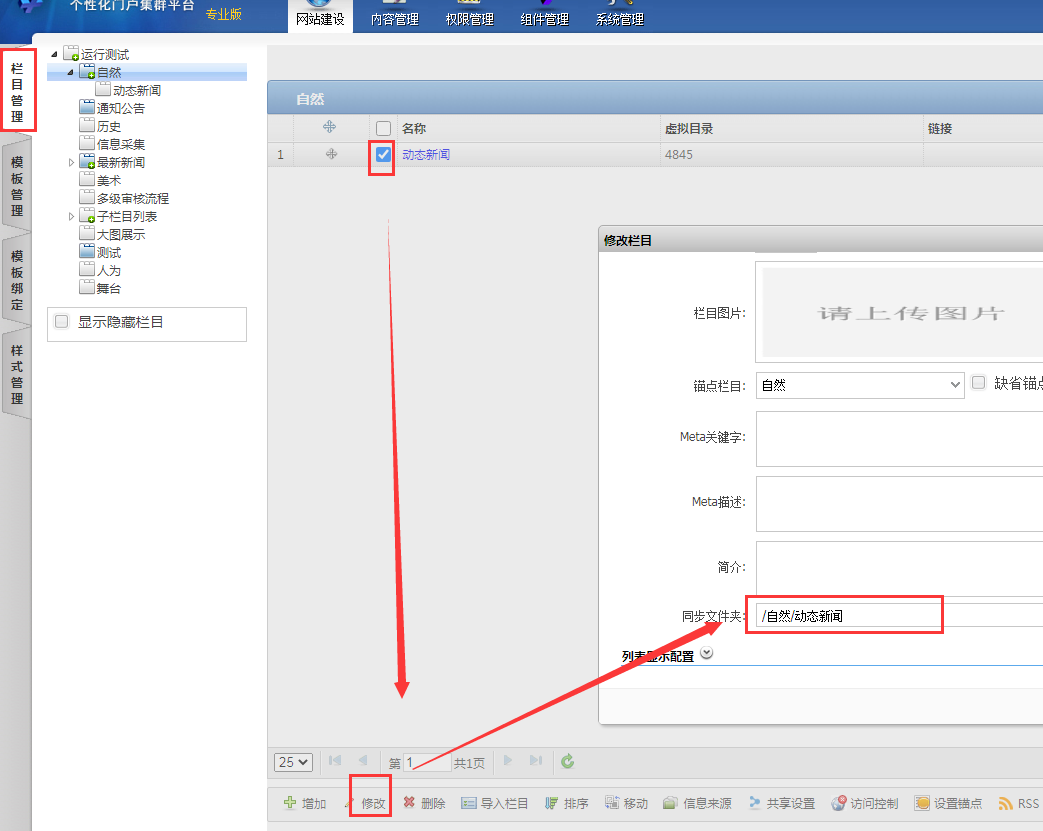Click the green Add (增加) plus icon
Screen dimensions: 1043x831
(290, 803)
